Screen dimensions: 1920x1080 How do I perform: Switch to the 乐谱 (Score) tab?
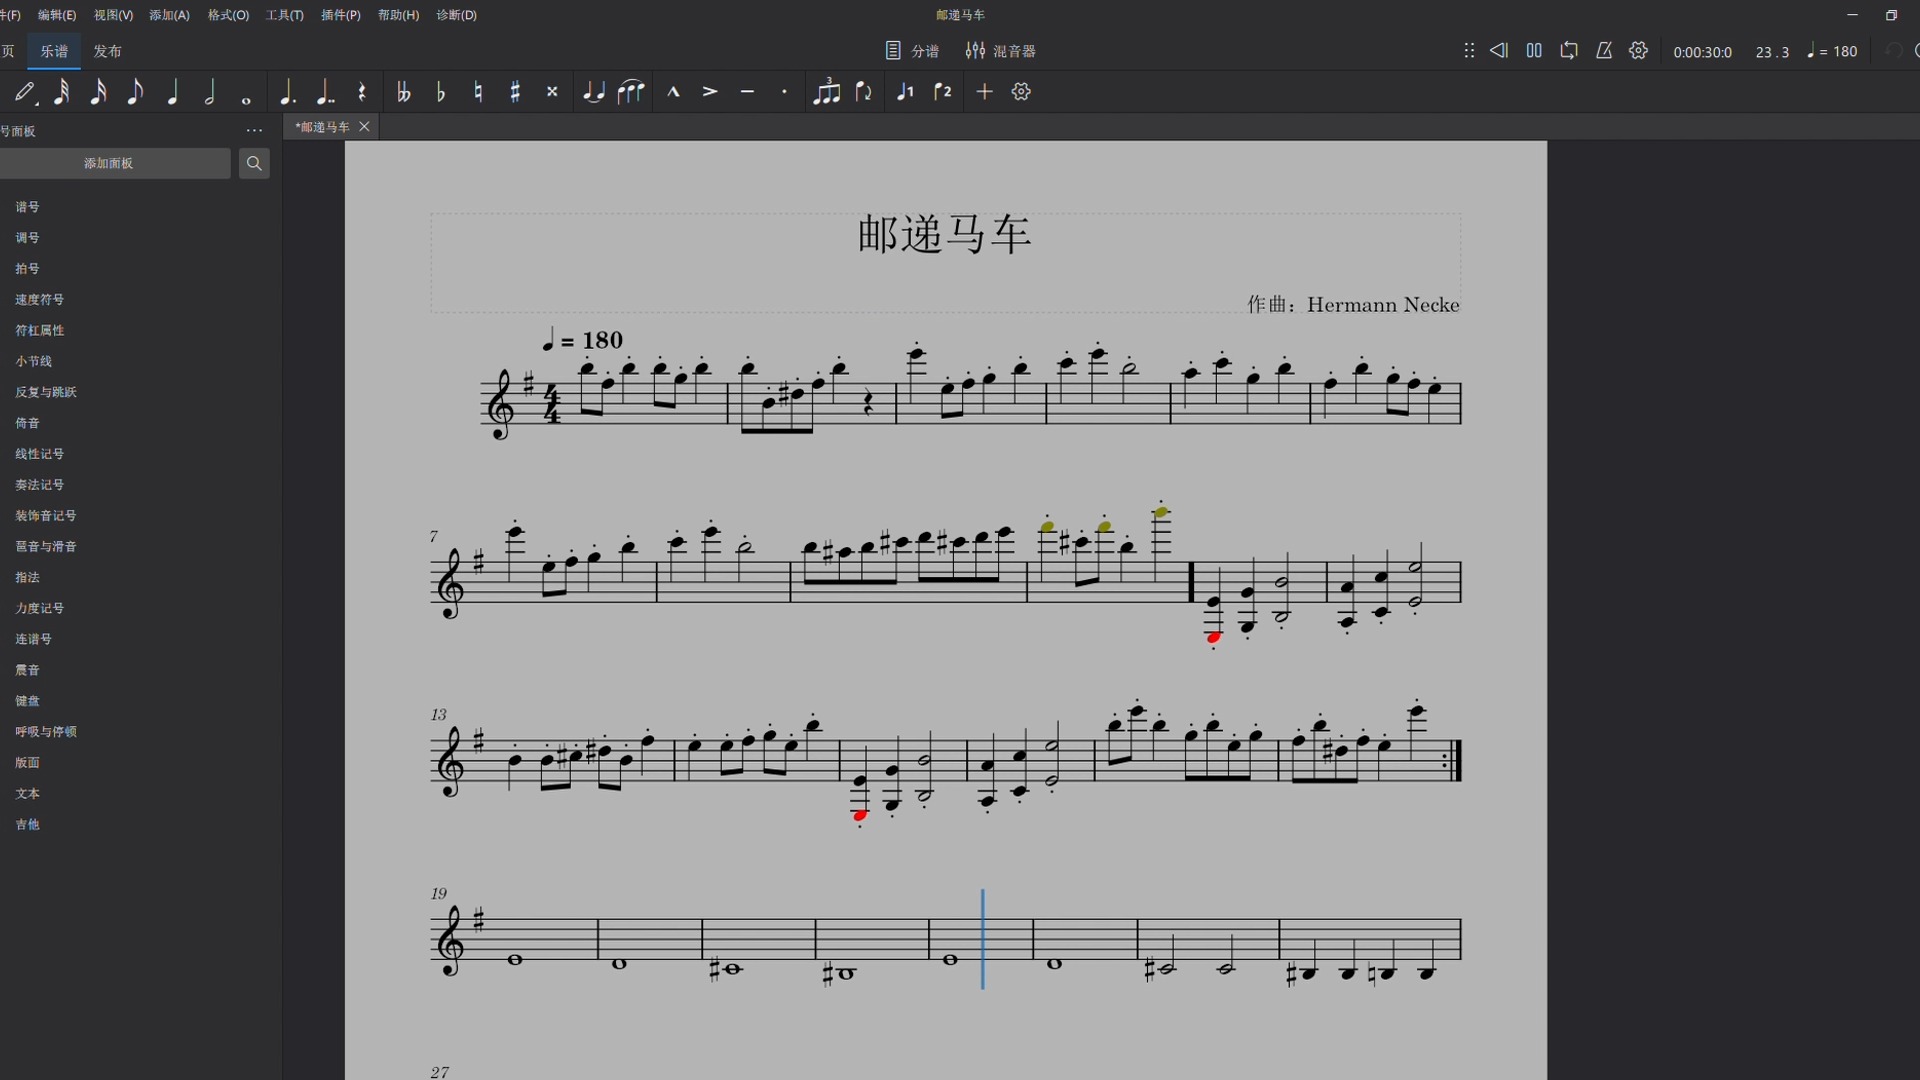tap(54, 51)
